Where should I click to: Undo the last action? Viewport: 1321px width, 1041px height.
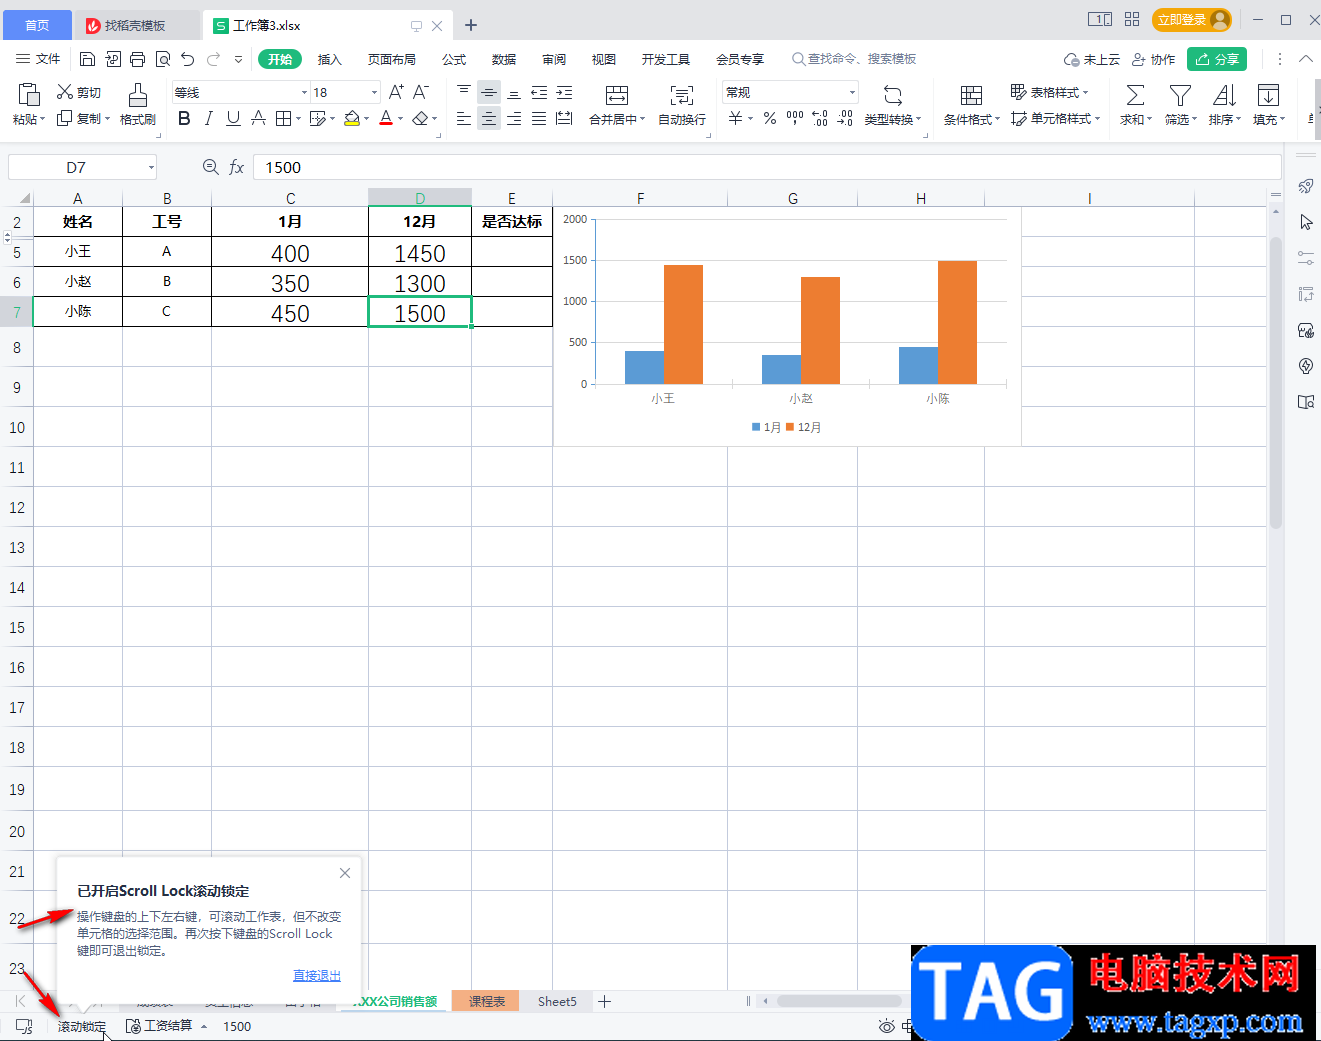188,59
